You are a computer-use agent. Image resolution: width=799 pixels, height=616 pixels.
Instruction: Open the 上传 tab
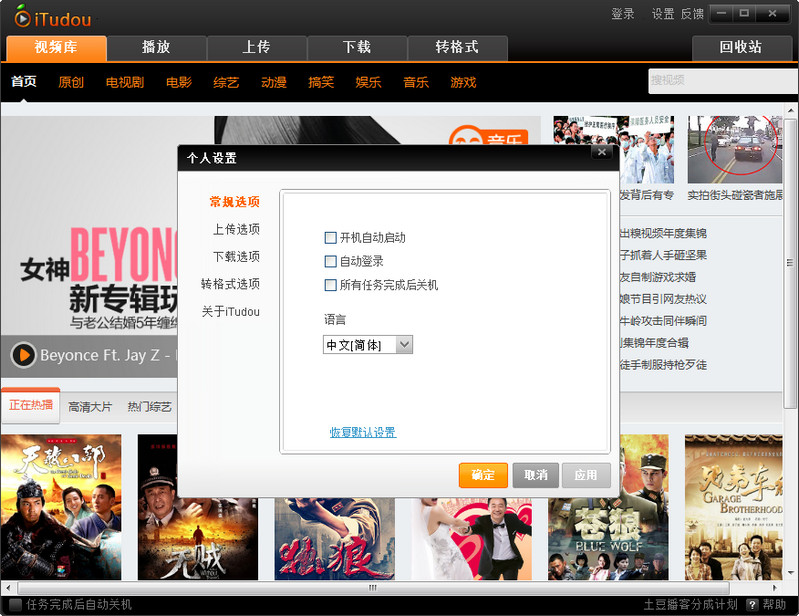(x=256, y=48)
